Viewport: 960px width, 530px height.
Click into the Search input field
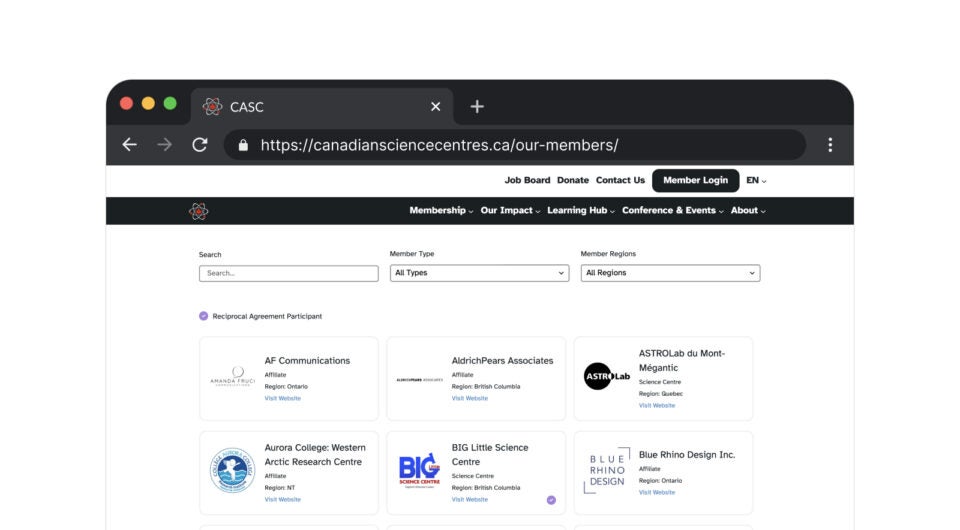click(288, 273)
